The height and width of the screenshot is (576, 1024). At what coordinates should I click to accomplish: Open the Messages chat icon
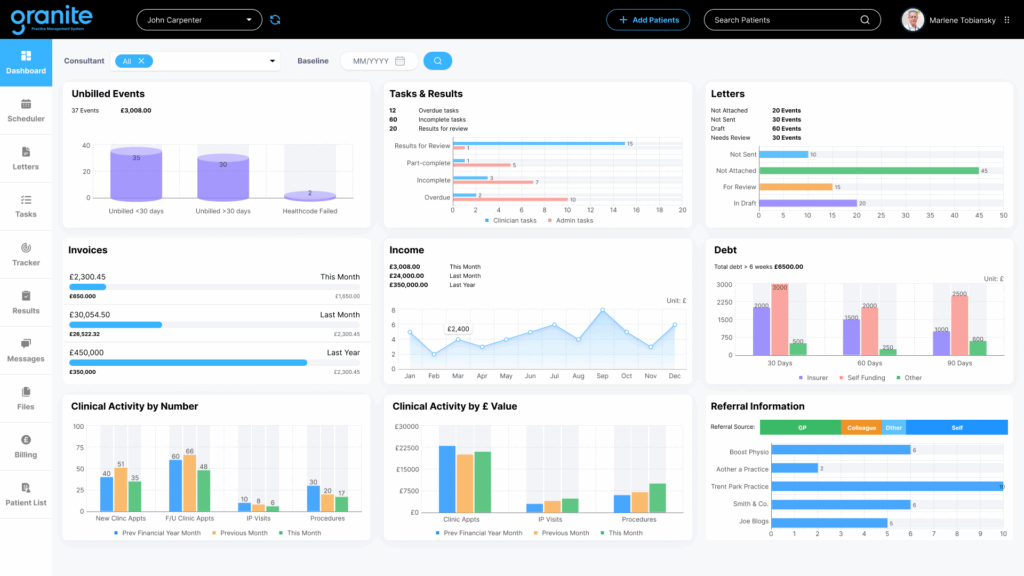pos(26,344)
